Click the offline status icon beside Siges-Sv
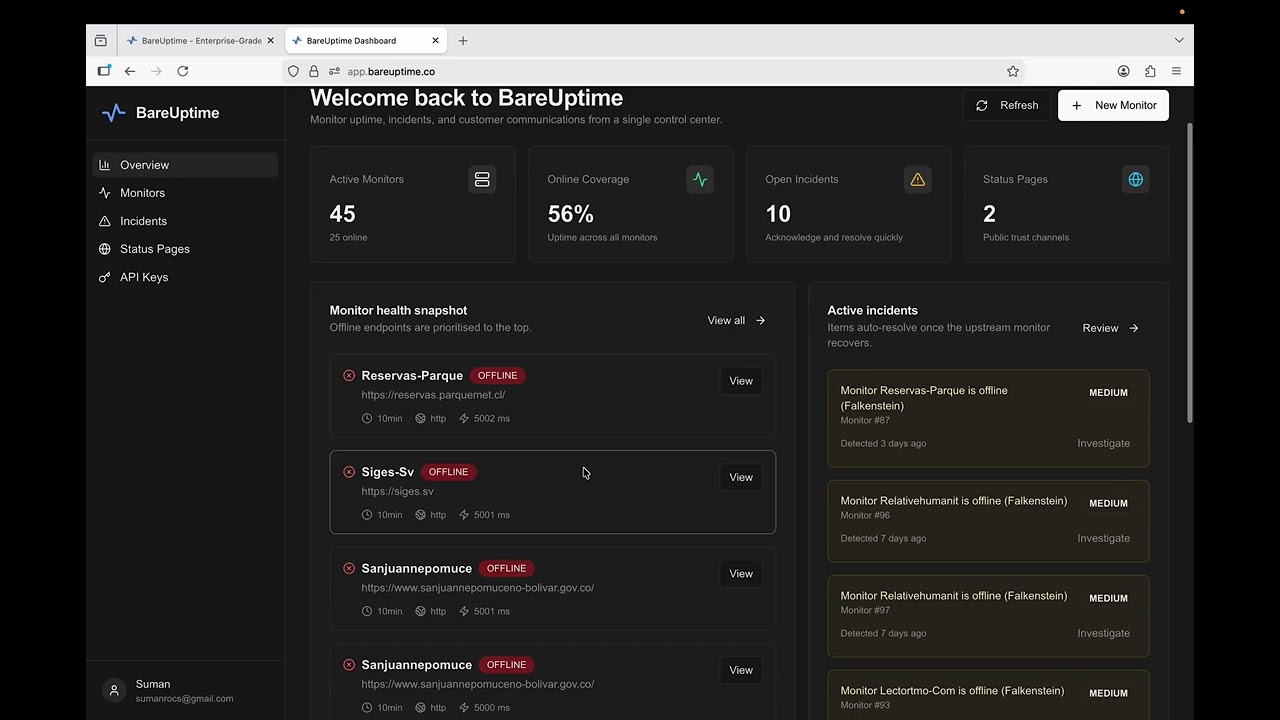 (349, 472)
